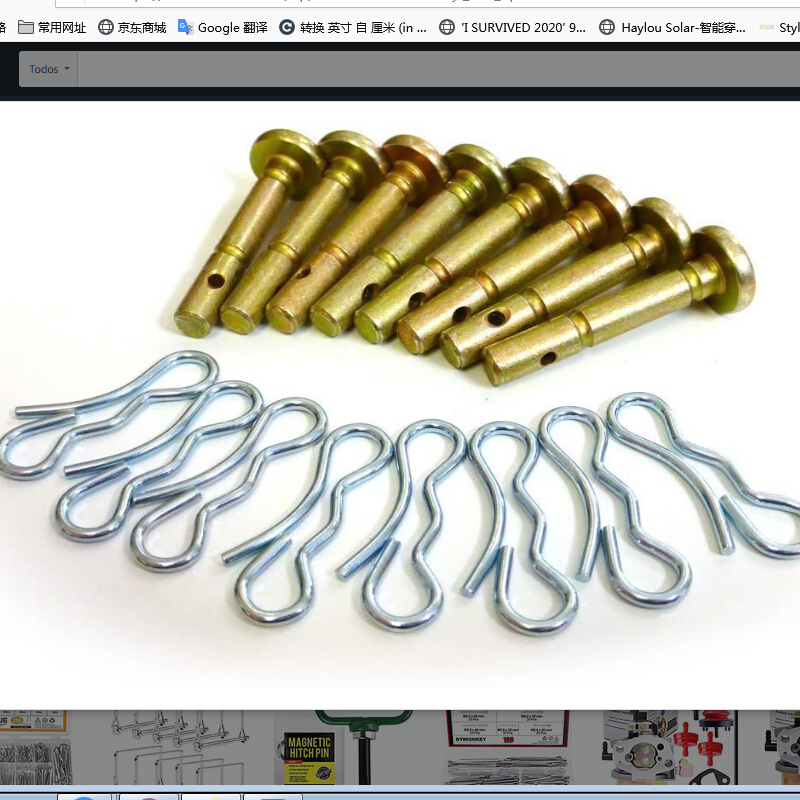
Task: Open the wire lock pins thumbnail
Action: coord(180,747)
